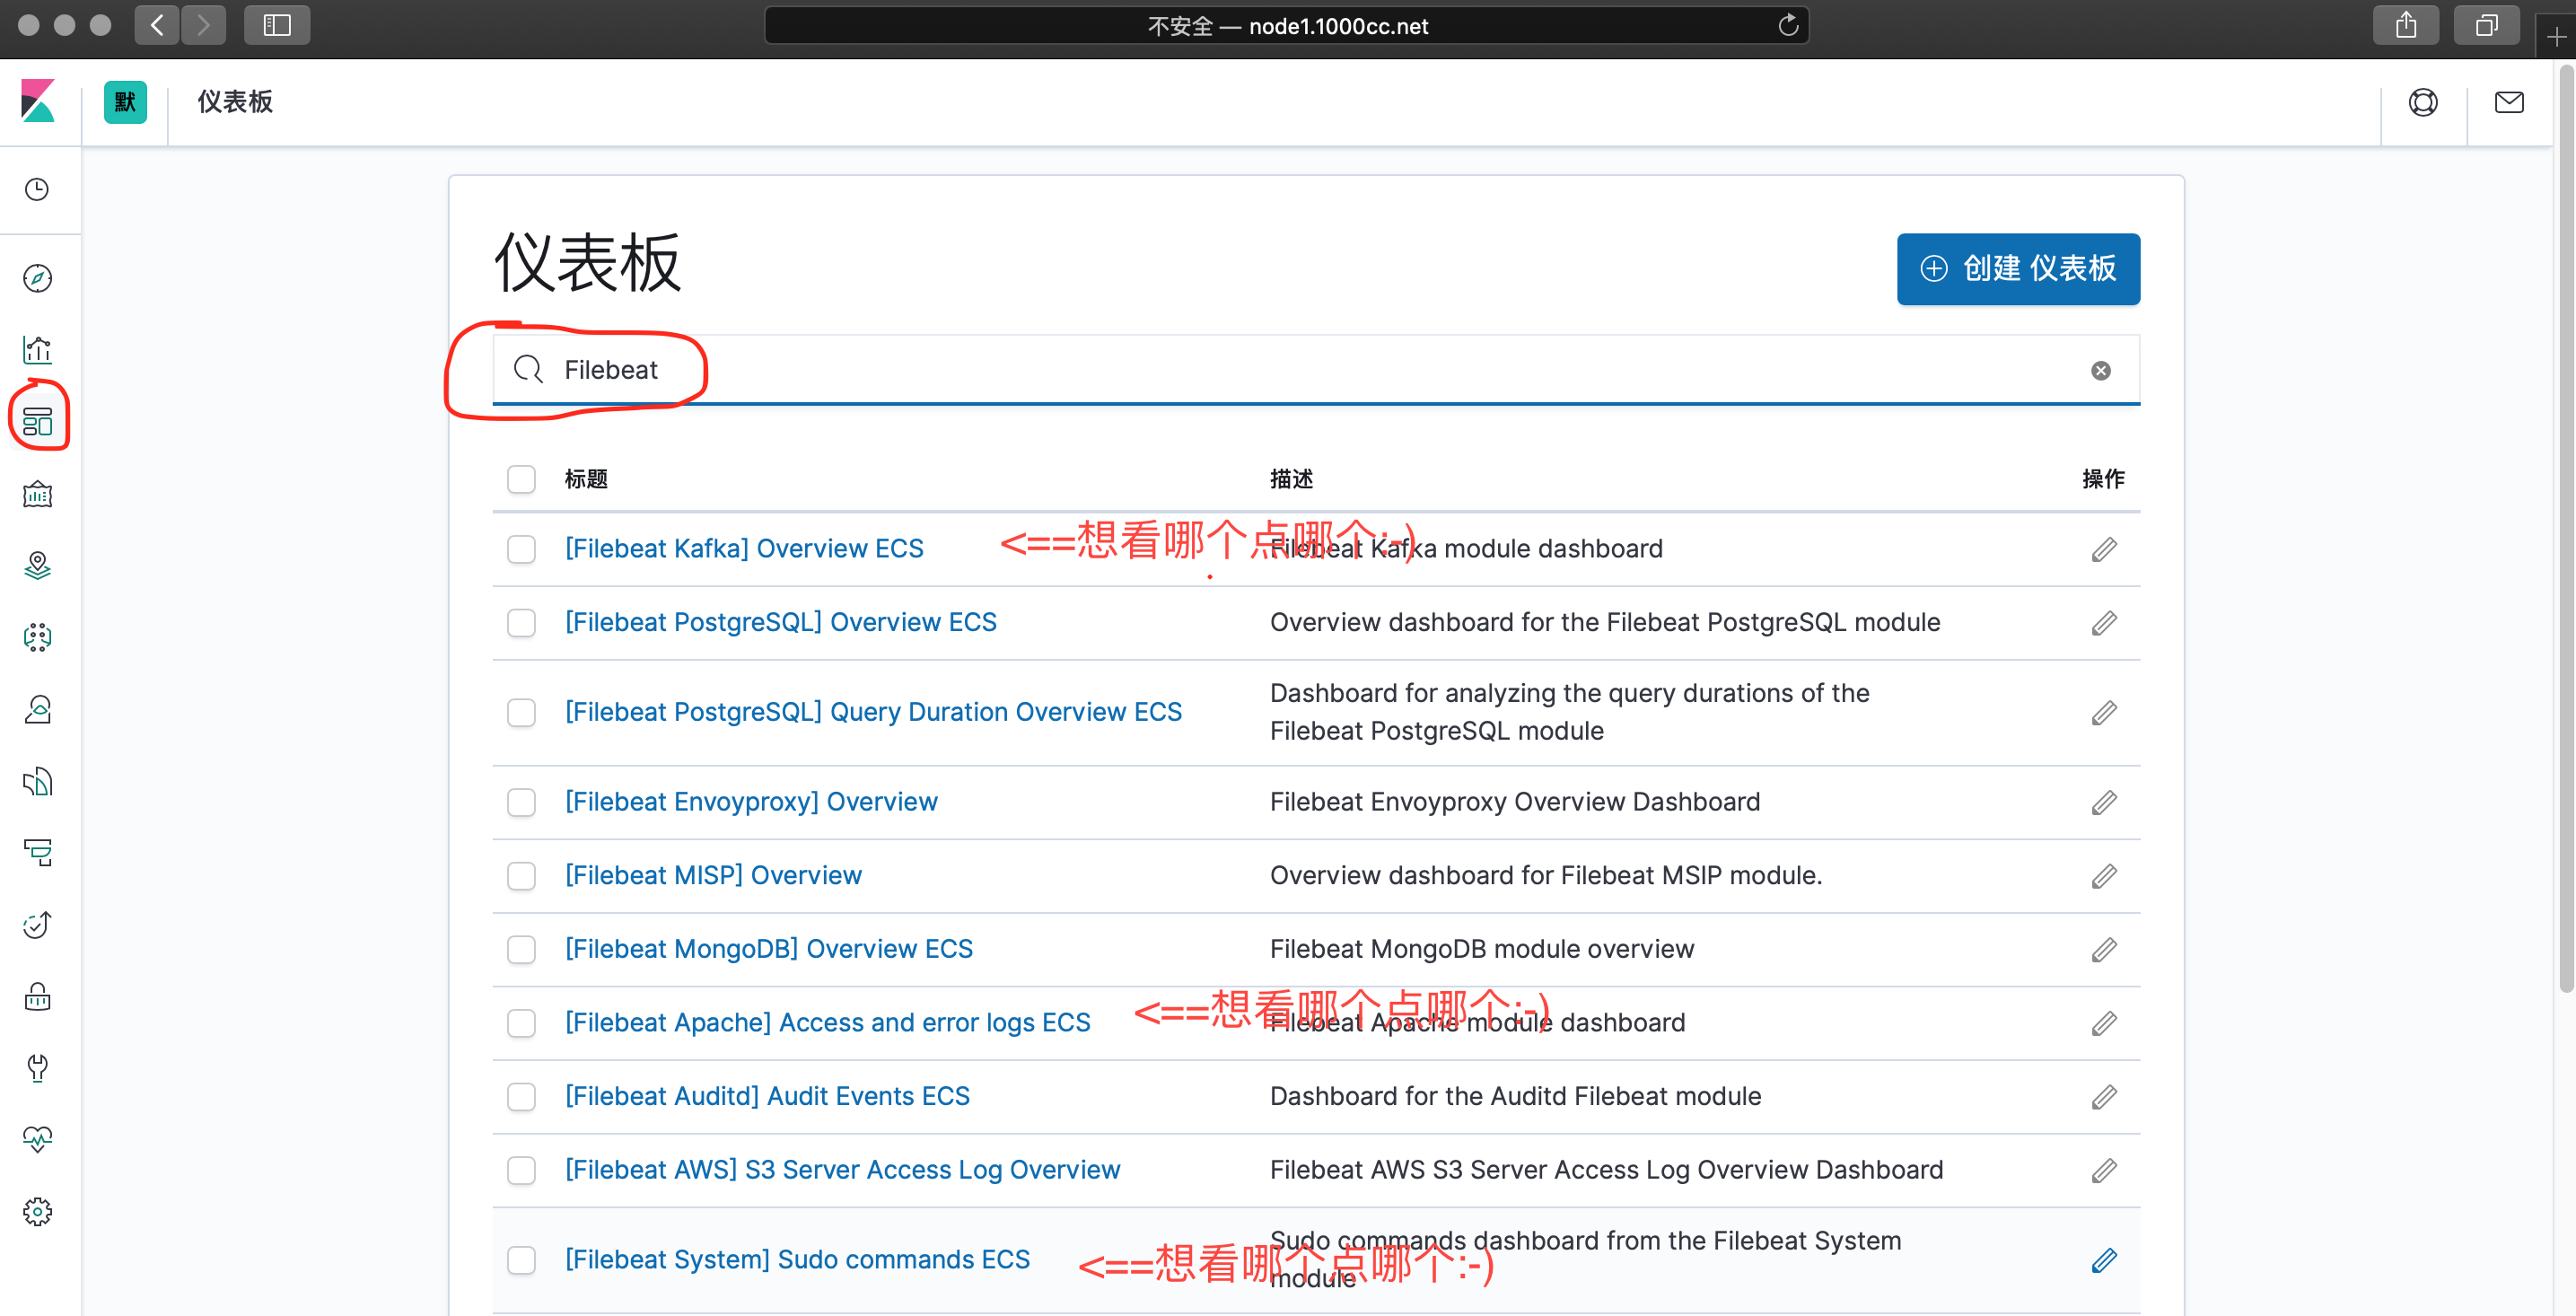The width and height of the screenshot is (2576, 1316).
Task: Clear the Filebeat search with X icon
Action: coord(2100,371)
